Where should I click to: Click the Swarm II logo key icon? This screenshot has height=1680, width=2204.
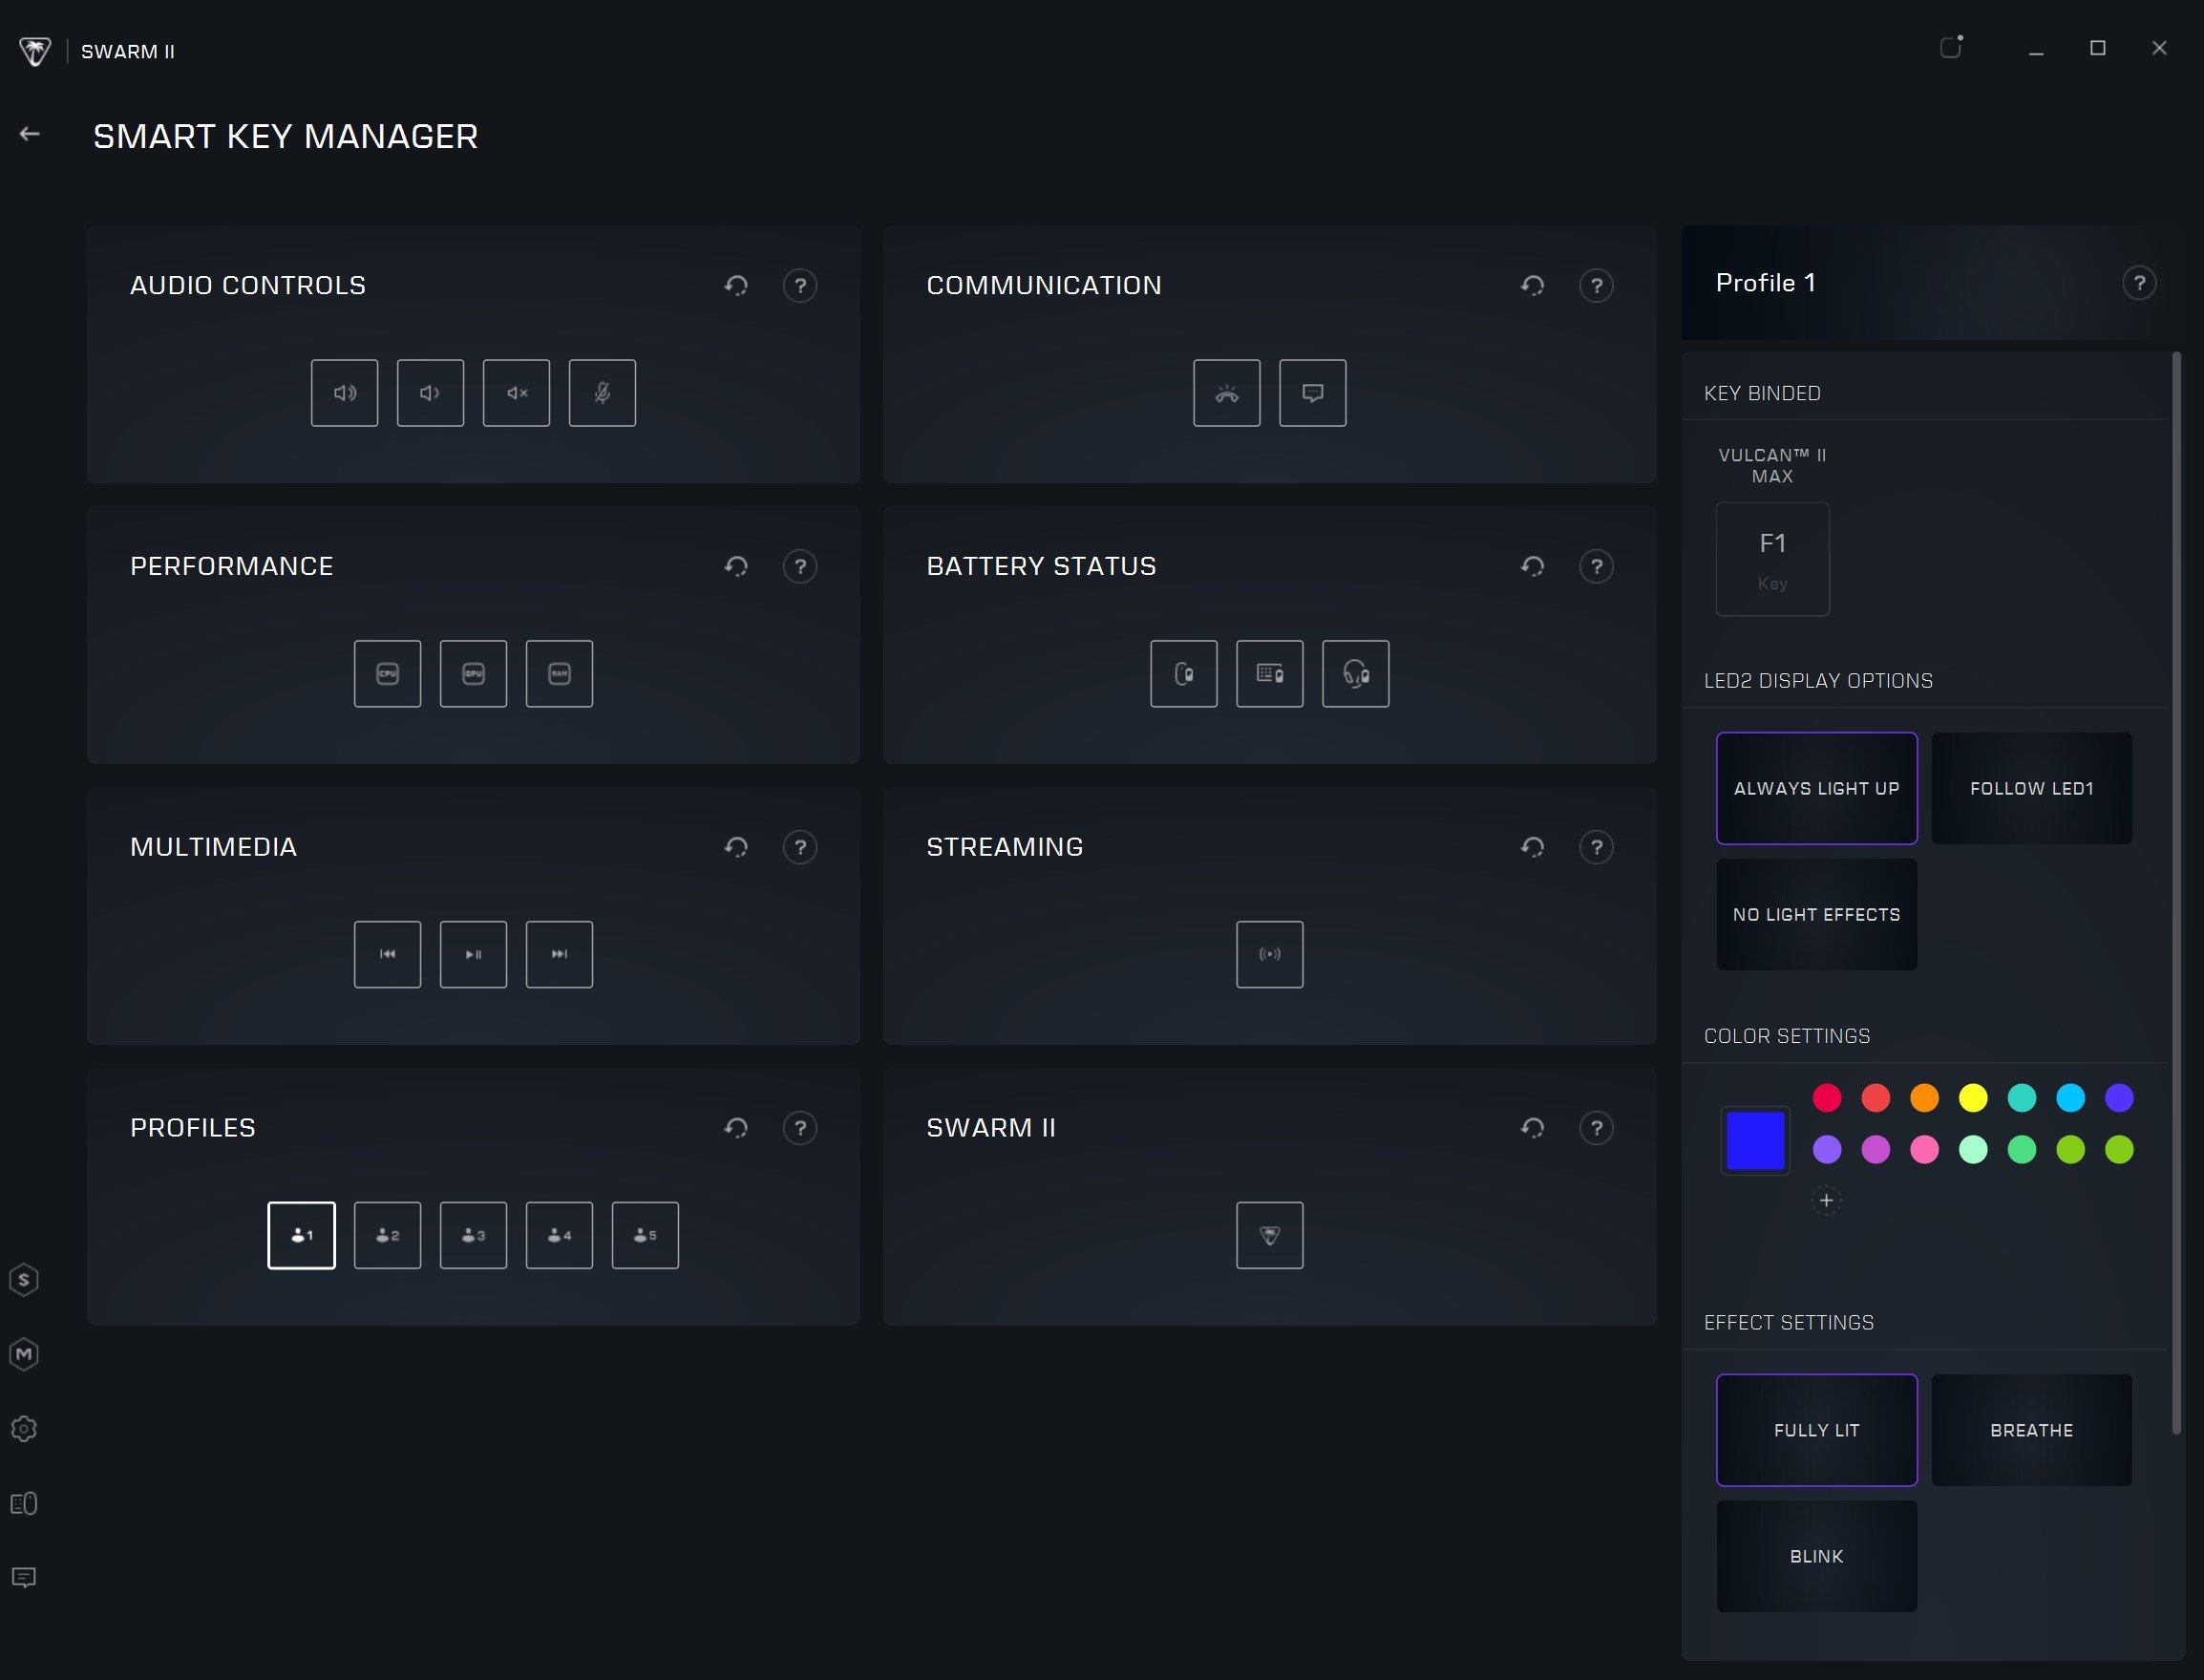click(x=1269, y=1235)
